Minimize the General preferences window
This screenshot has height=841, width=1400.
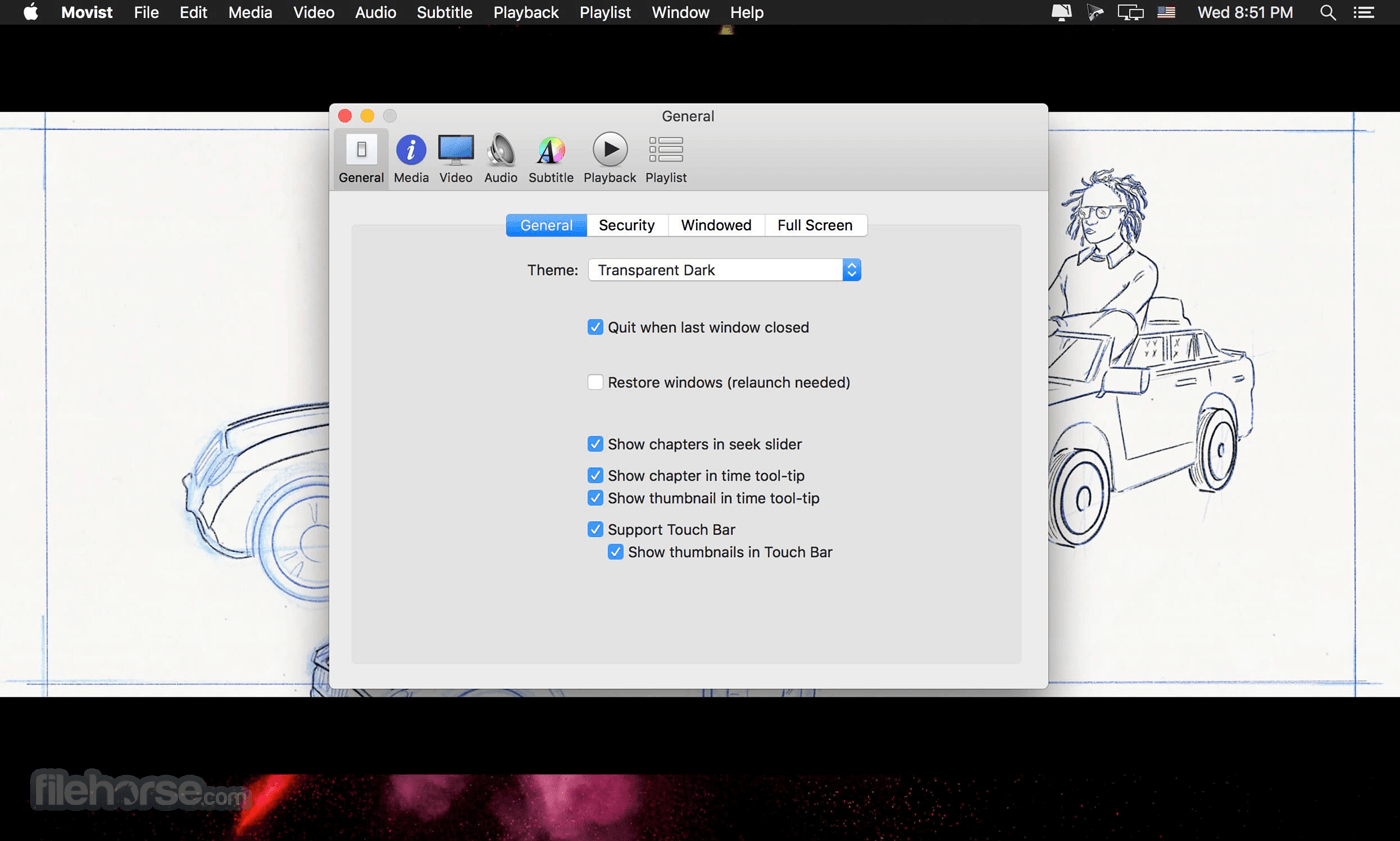(x=368, y=116)
